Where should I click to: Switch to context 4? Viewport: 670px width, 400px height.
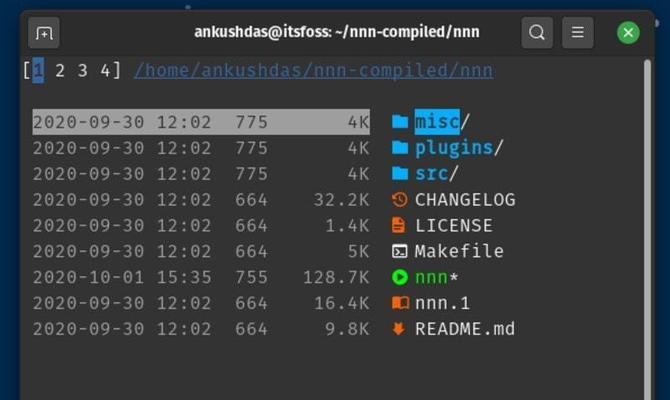tap(105, 71)
